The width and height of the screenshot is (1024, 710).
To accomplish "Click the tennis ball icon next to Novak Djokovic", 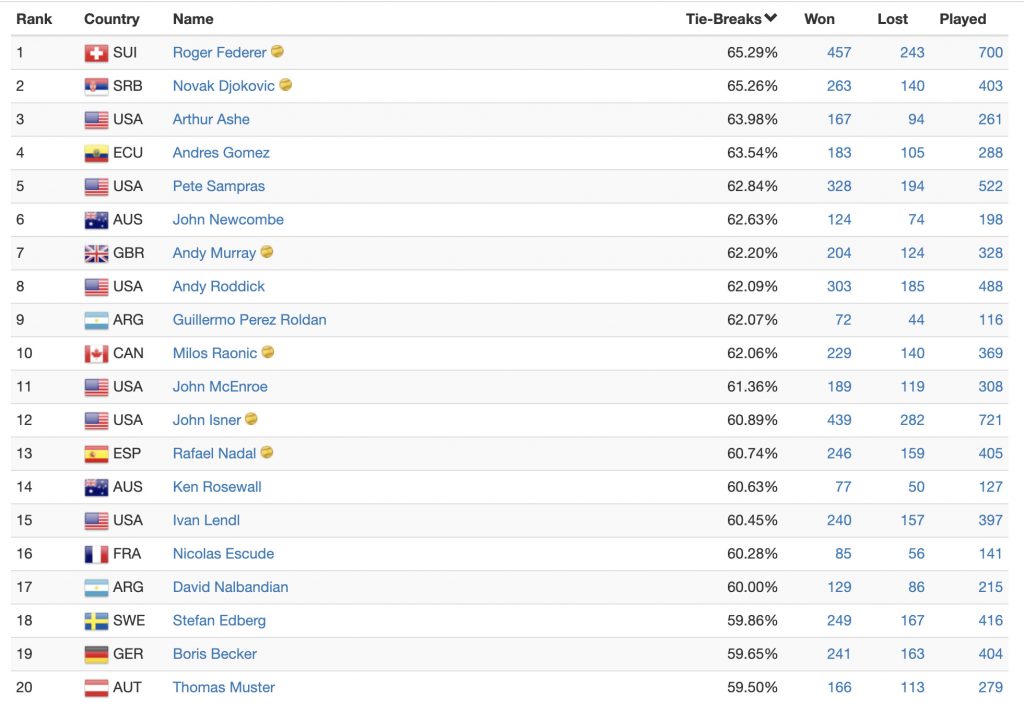I will (x=285, y=84).
